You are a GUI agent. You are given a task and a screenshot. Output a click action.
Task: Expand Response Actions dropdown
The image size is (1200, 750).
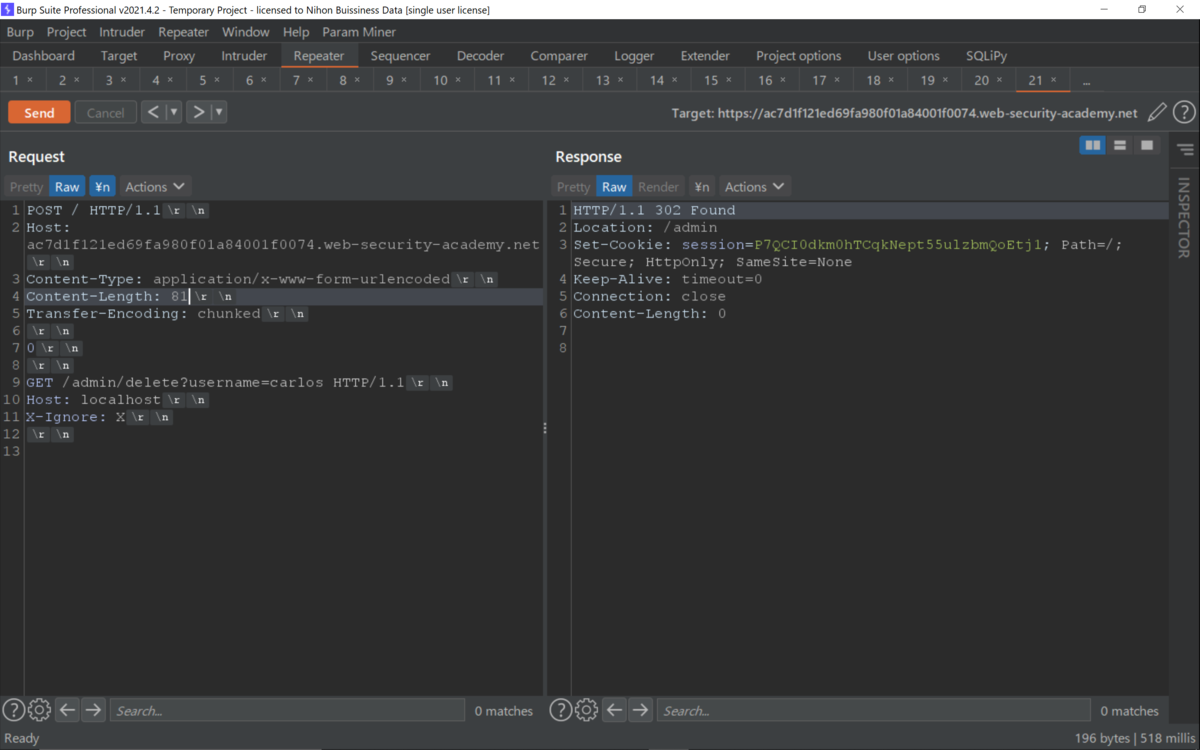(755, 187)
